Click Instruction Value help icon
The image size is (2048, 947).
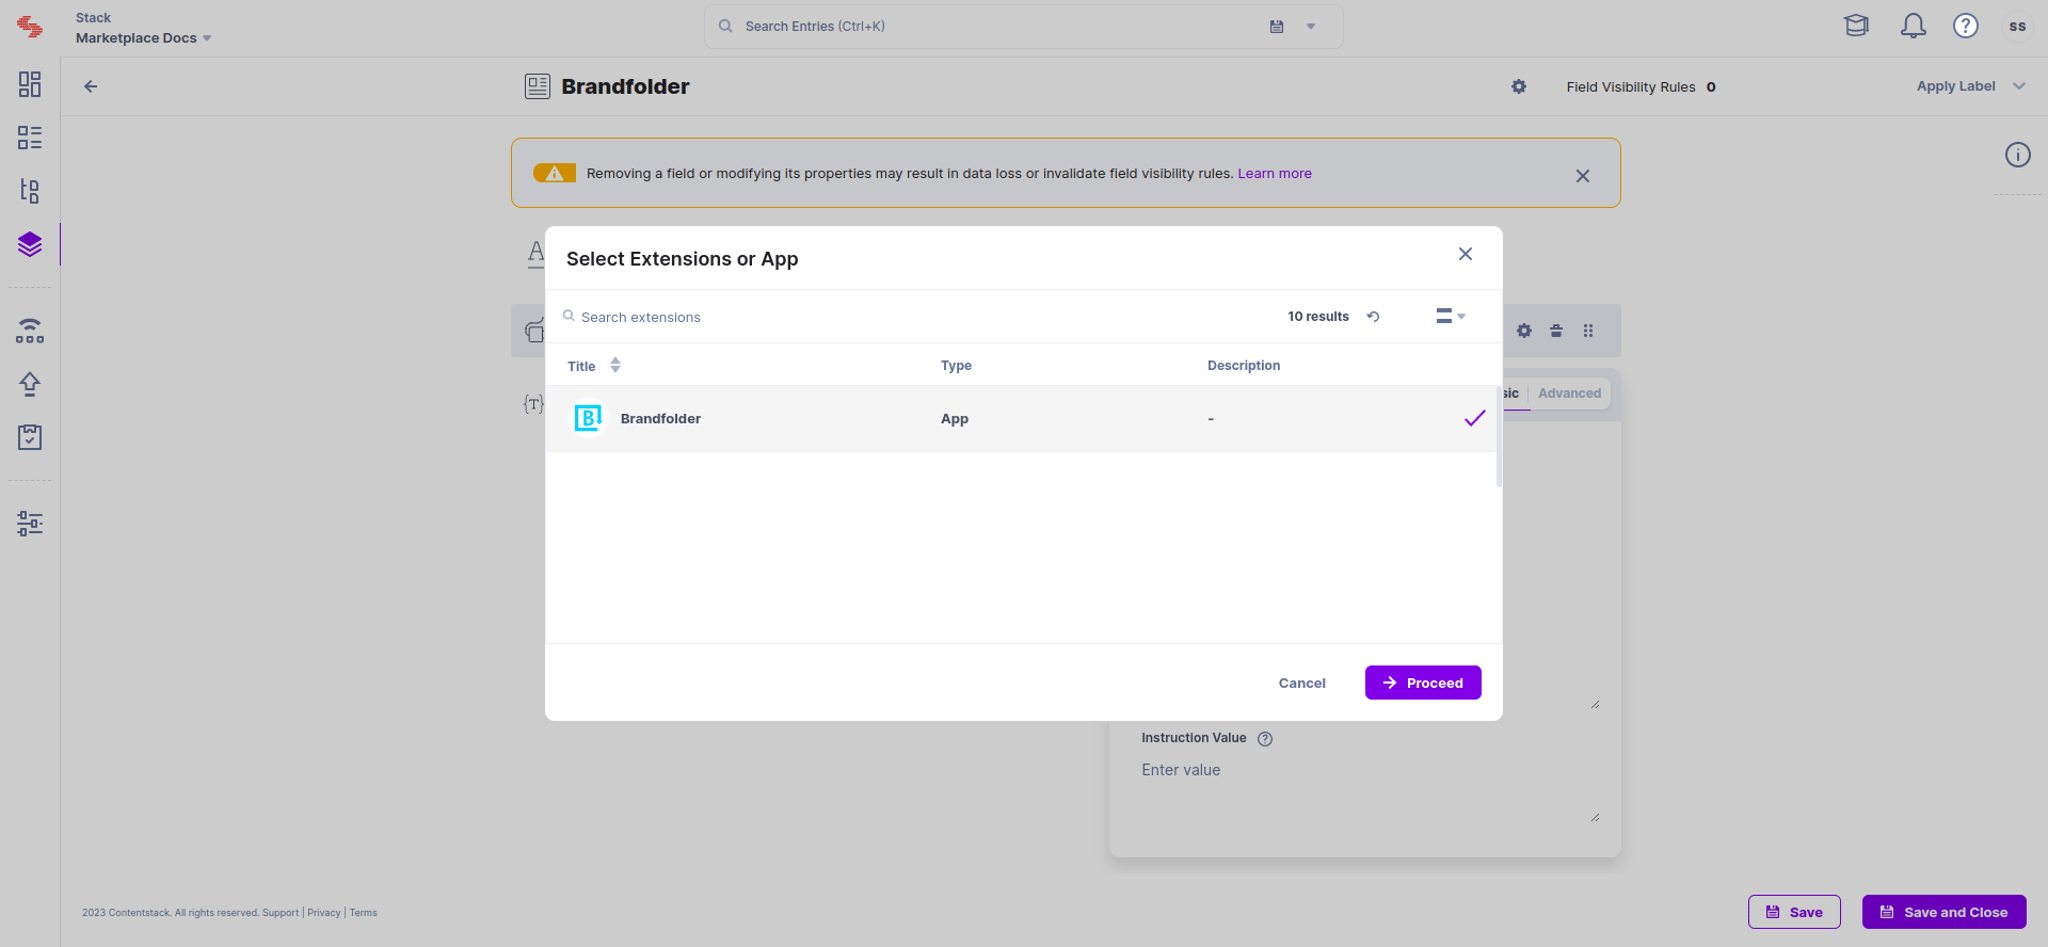[1265, 739]
